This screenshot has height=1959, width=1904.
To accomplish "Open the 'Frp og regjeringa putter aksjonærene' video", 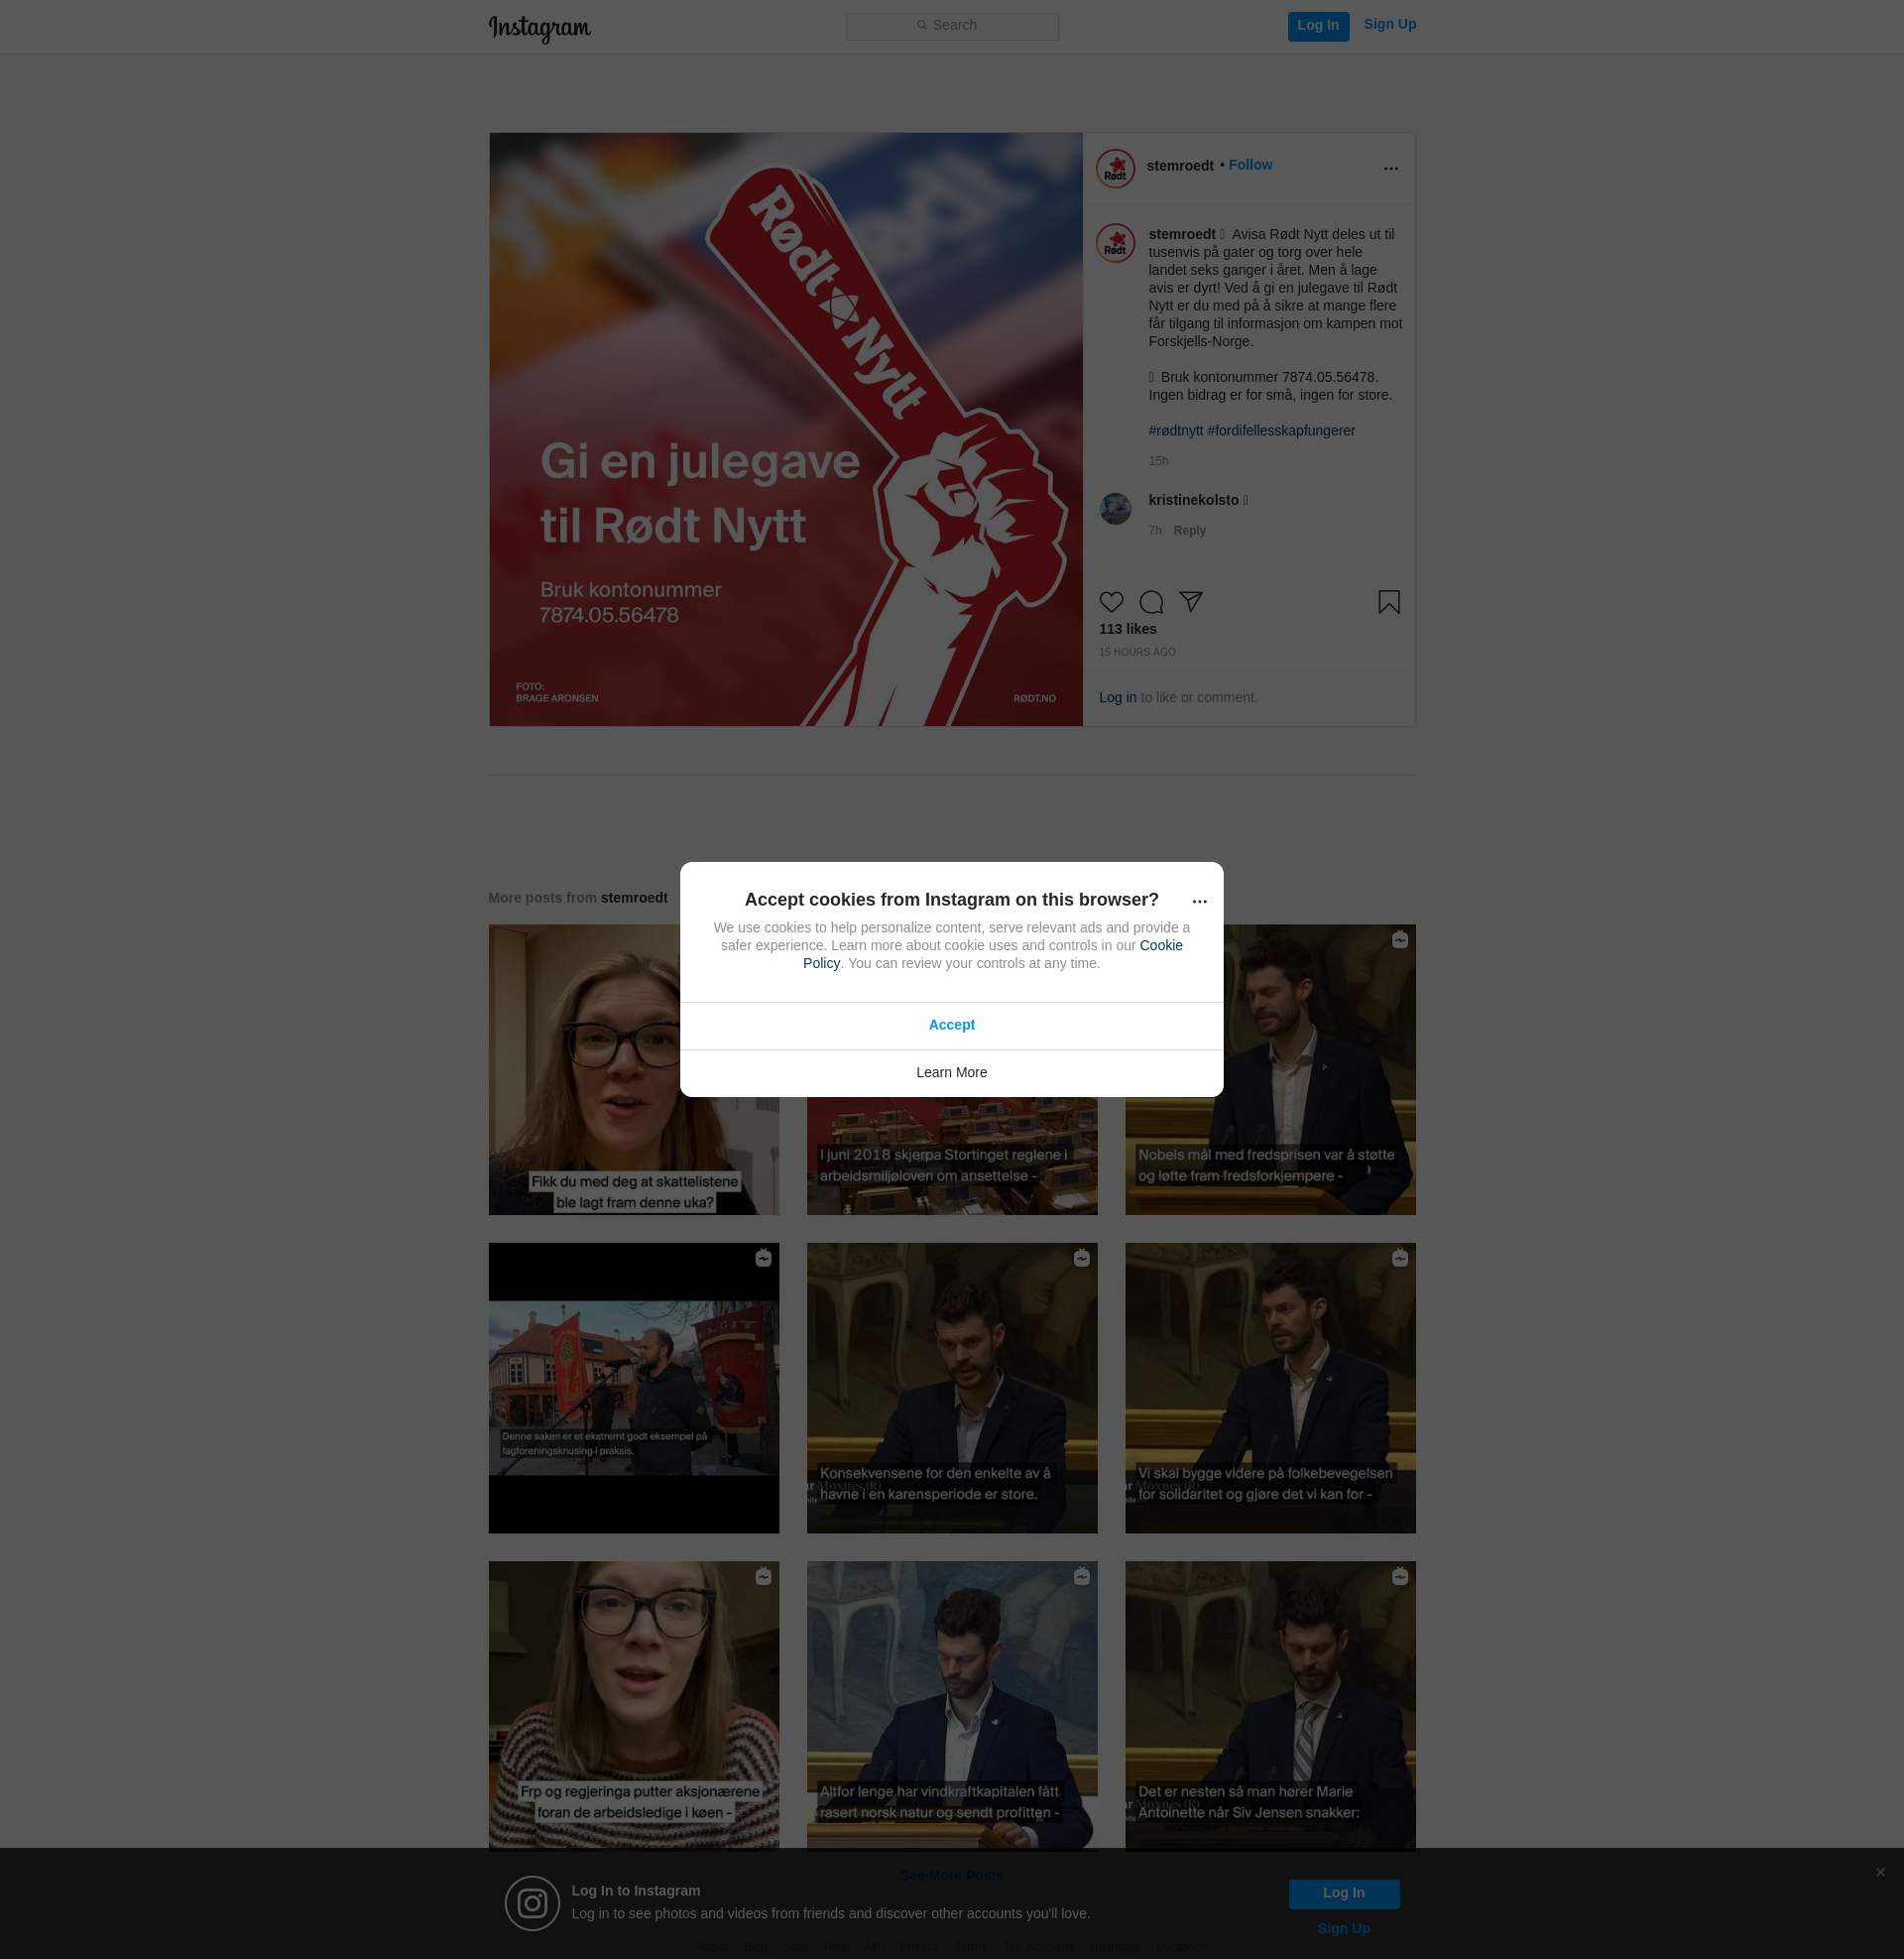I will 633,1706.
